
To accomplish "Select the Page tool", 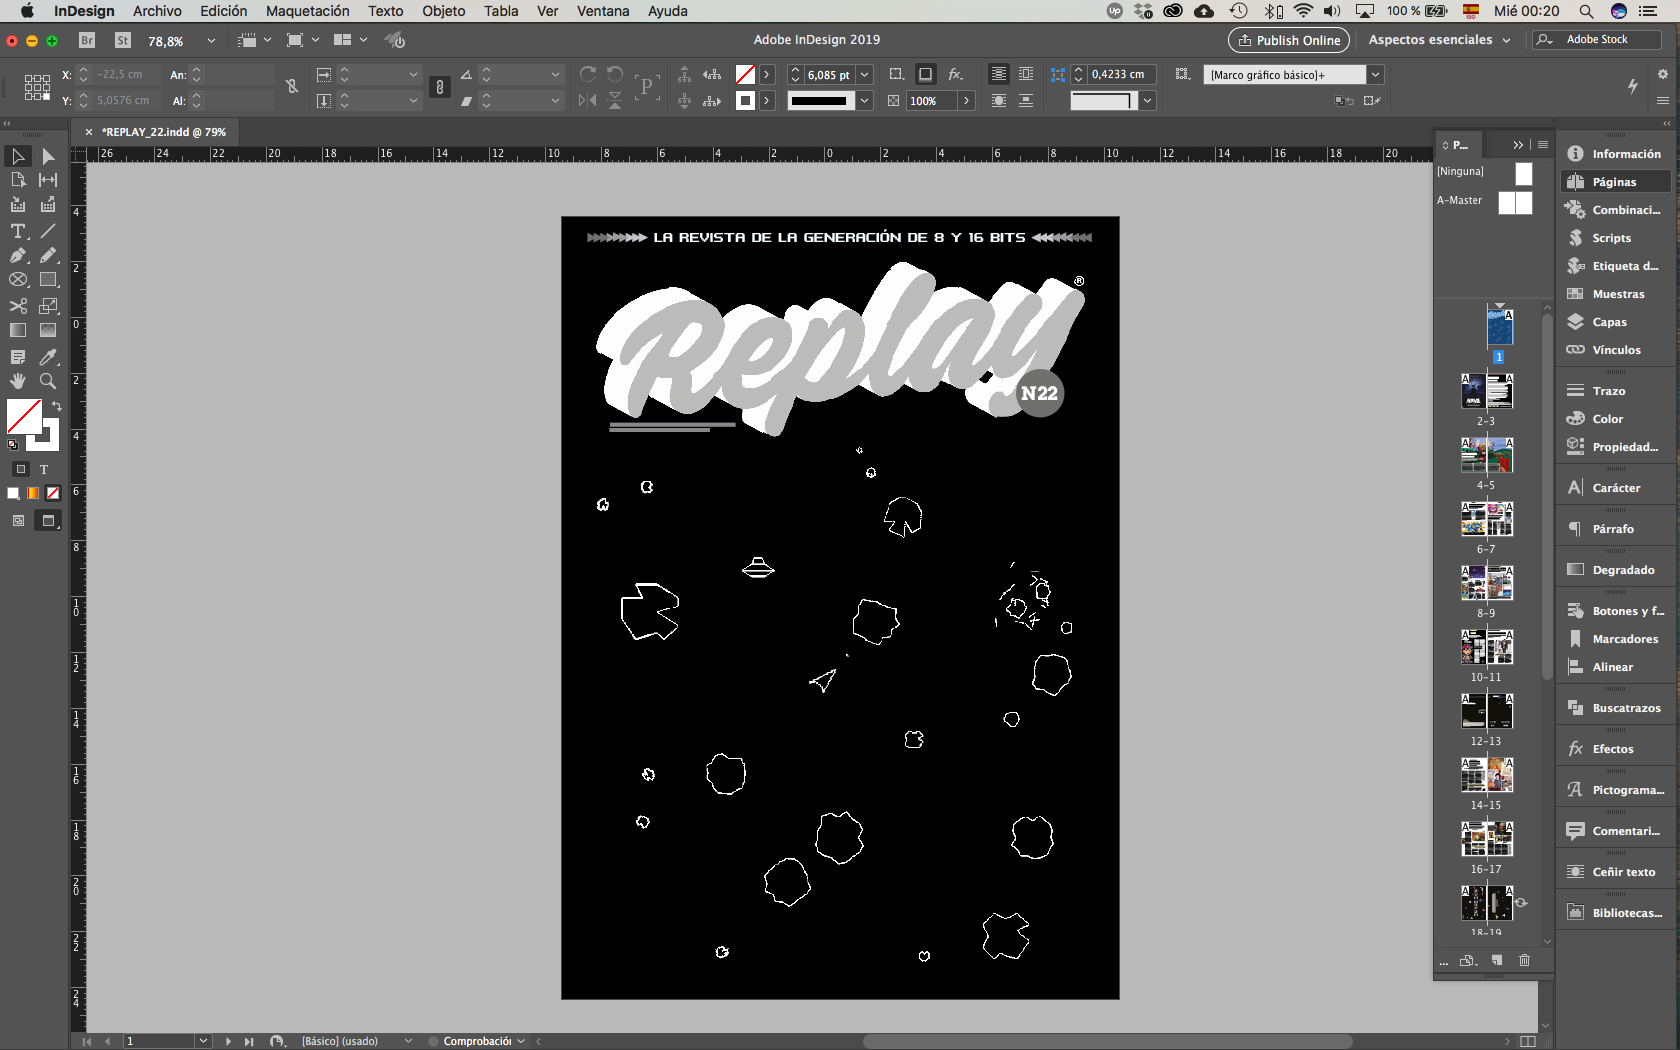I will pos(18,180).
